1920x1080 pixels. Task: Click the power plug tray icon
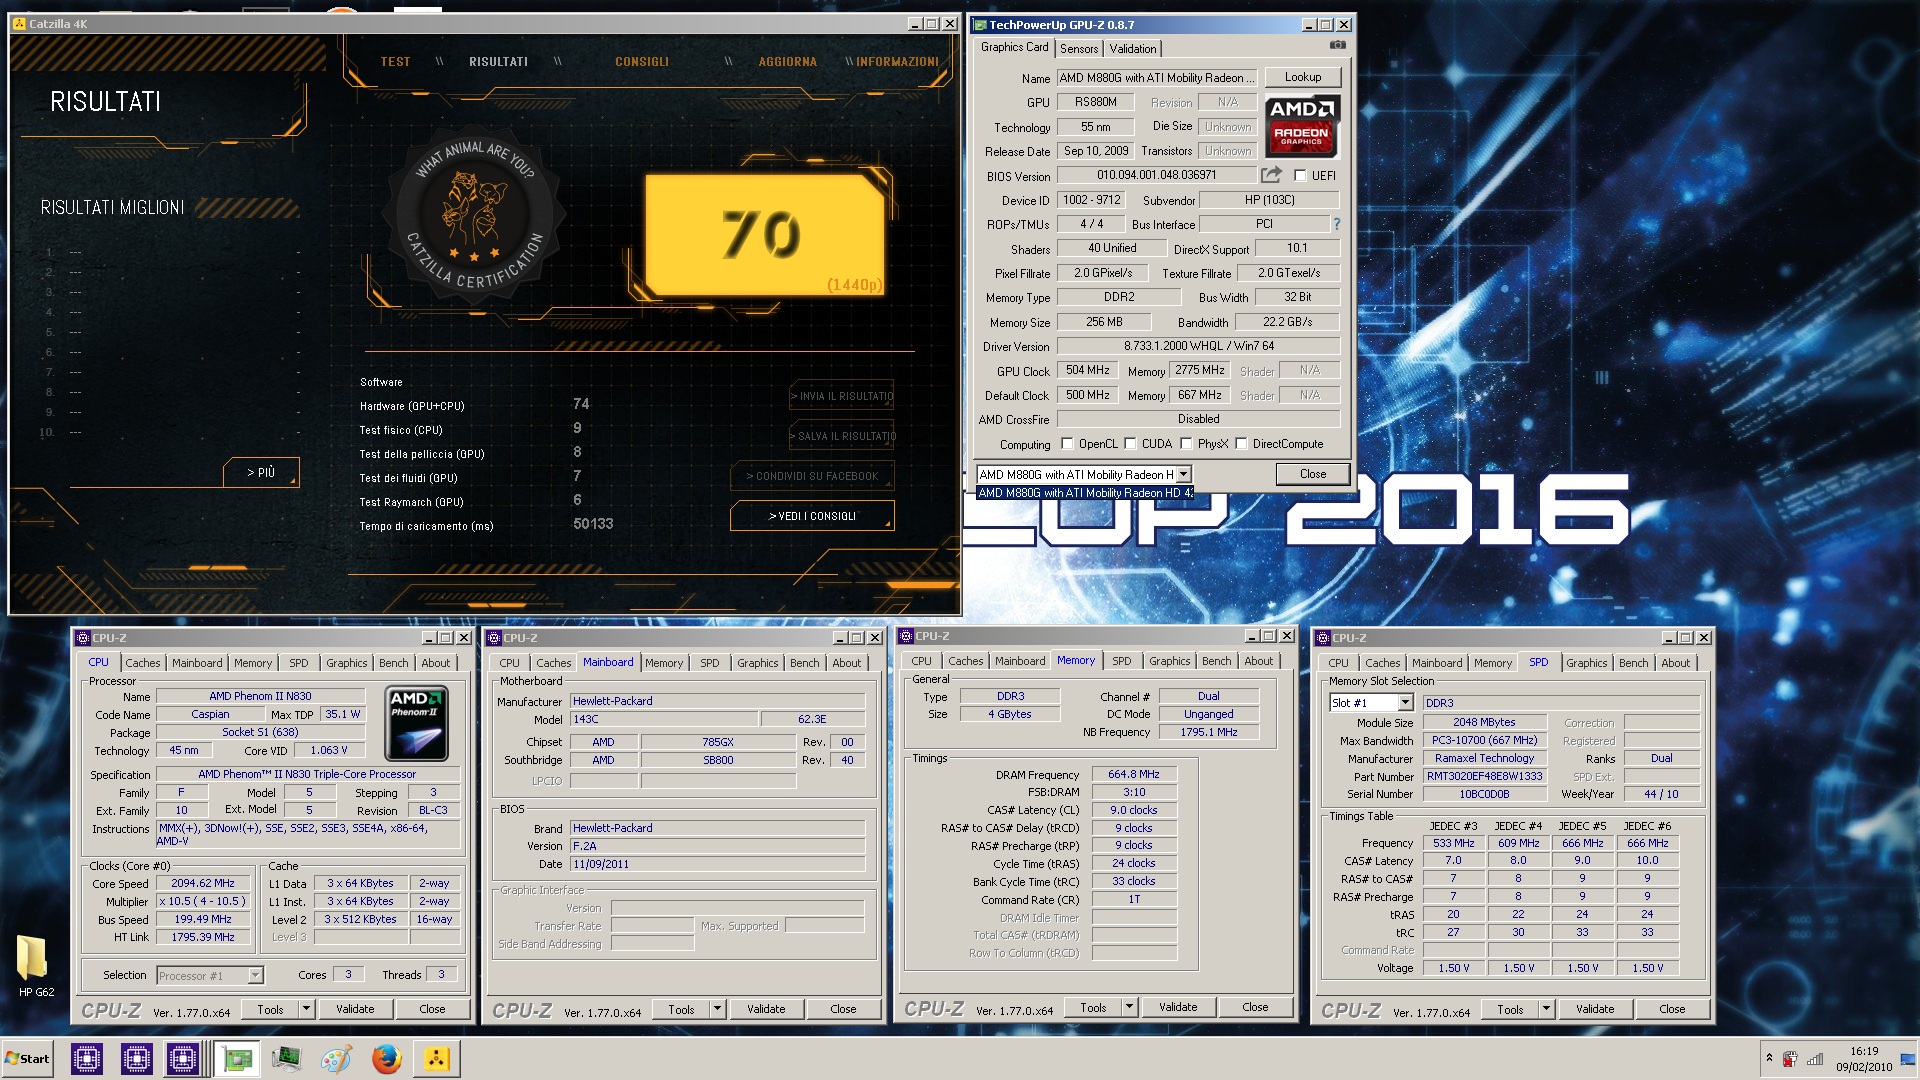(1790, 1059)
